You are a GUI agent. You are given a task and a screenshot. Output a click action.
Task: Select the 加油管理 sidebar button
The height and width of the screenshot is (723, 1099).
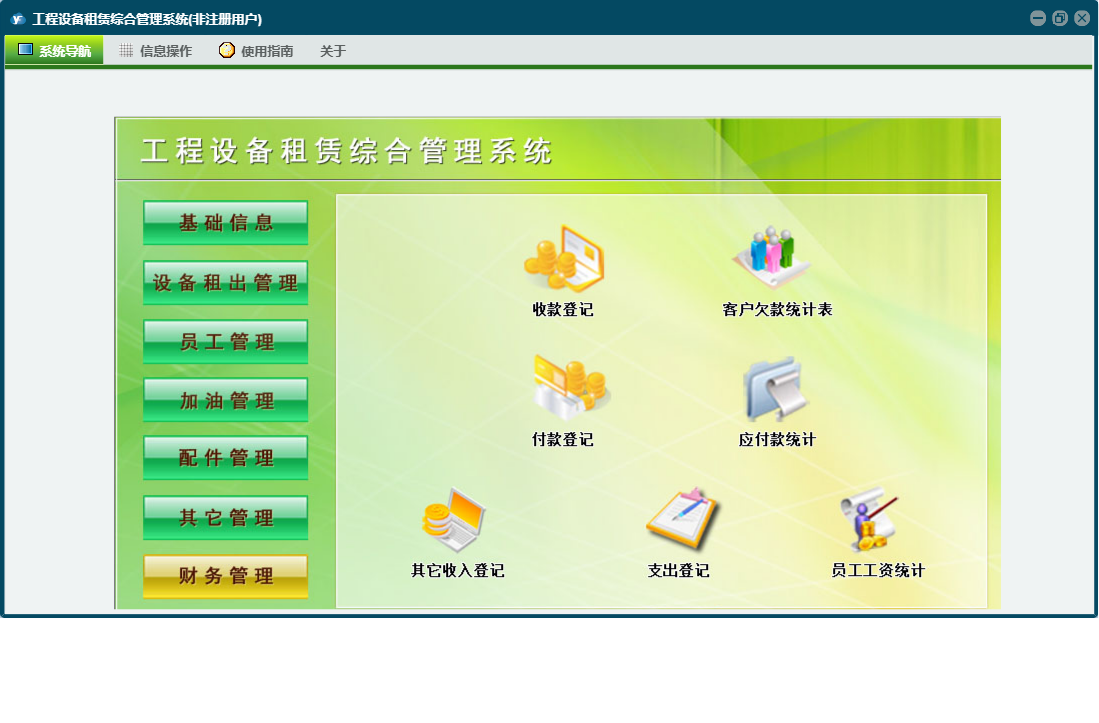[226, 400]
